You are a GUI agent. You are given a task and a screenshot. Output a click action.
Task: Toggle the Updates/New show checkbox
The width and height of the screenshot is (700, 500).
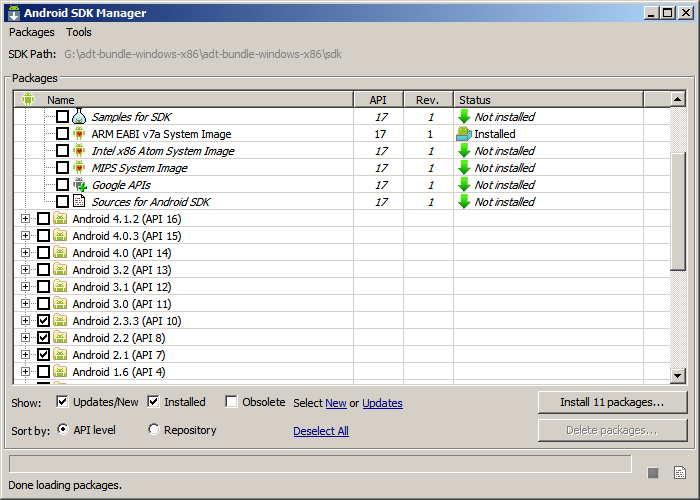pyautogui.click(x=62, y=402)
